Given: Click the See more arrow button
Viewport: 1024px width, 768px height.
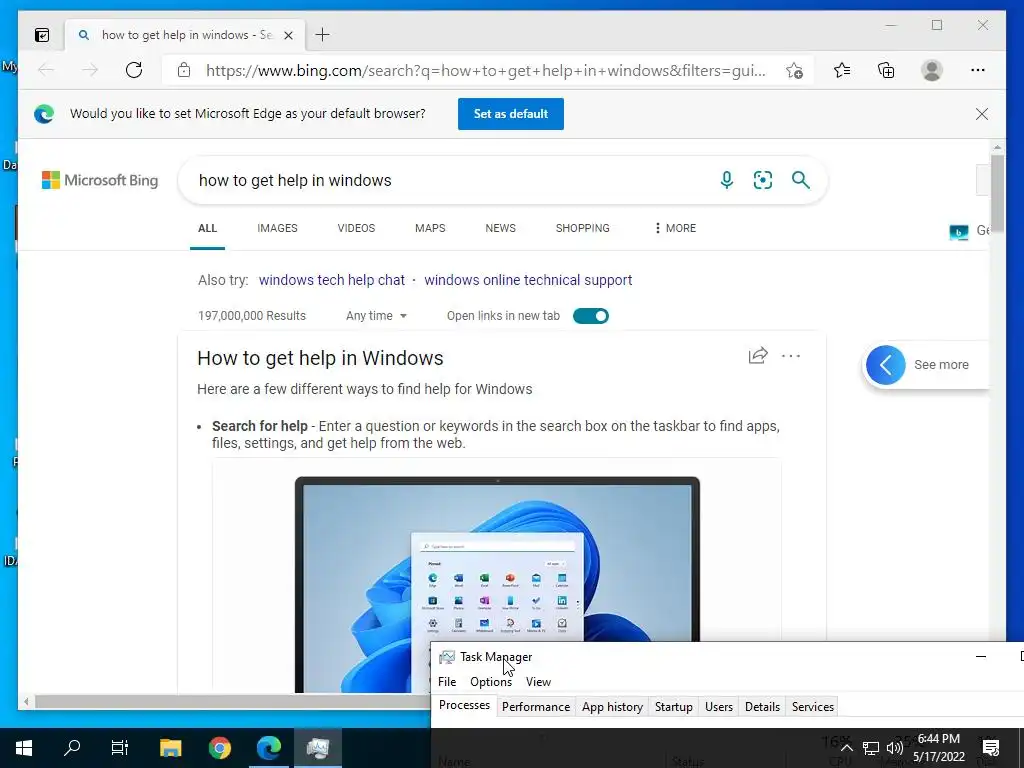Looking at the screenshot, I should pos(886,364).
